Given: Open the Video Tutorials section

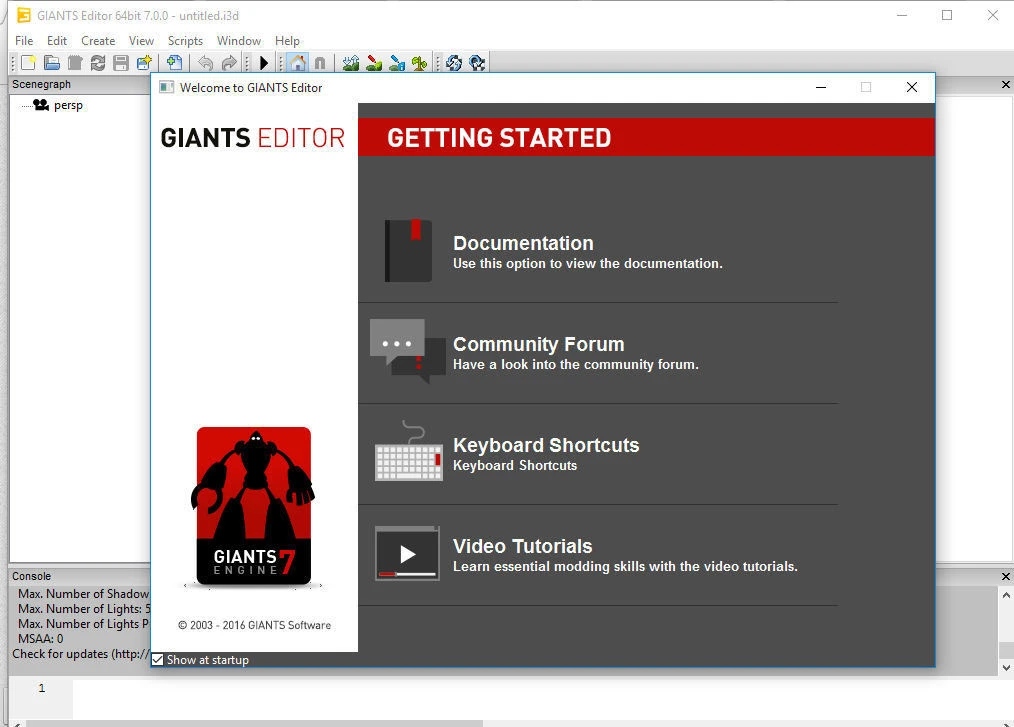Looking at the screenshot, I should tap(522, 546).
